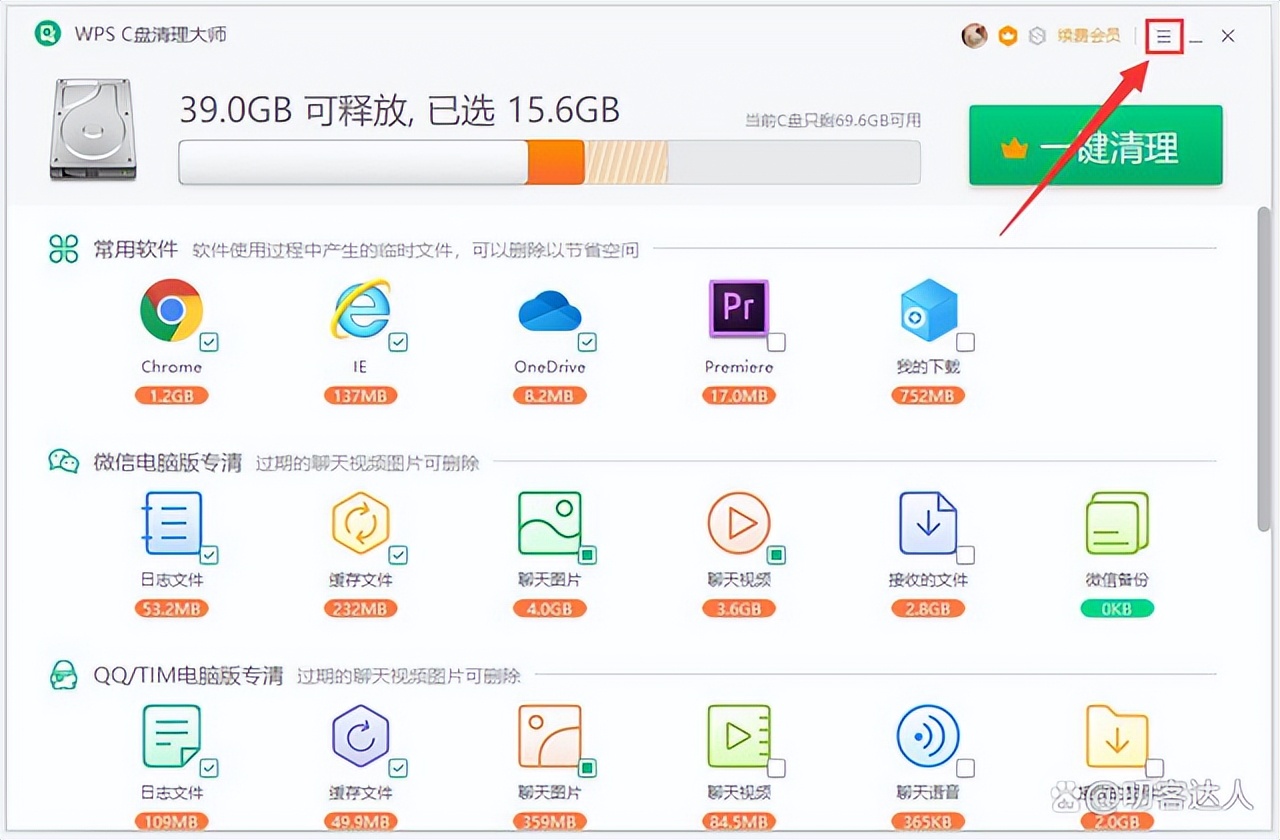
Task: Click the "当前C盘只剩69.6GB可用" text
Action: (x=833, y=121)
